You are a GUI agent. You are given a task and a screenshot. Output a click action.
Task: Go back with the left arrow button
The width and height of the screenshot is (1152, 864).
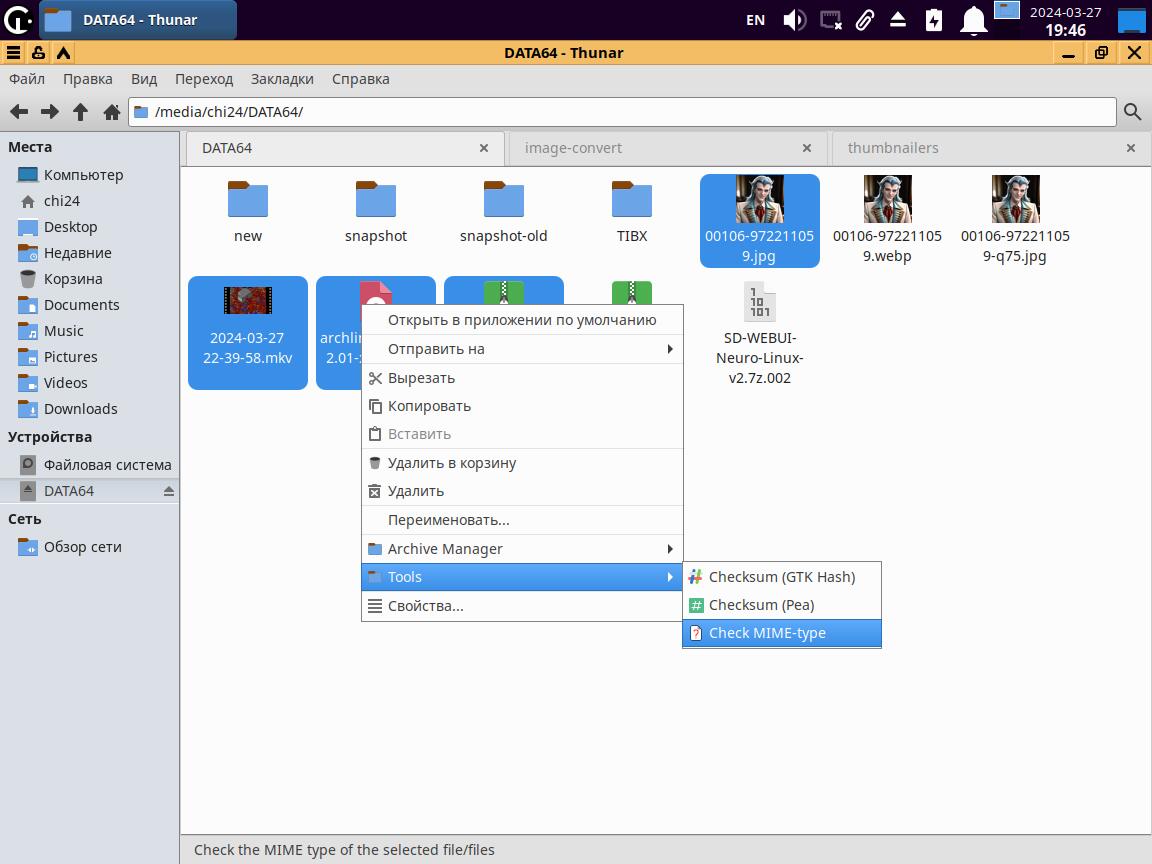click(x=19, y=112)
